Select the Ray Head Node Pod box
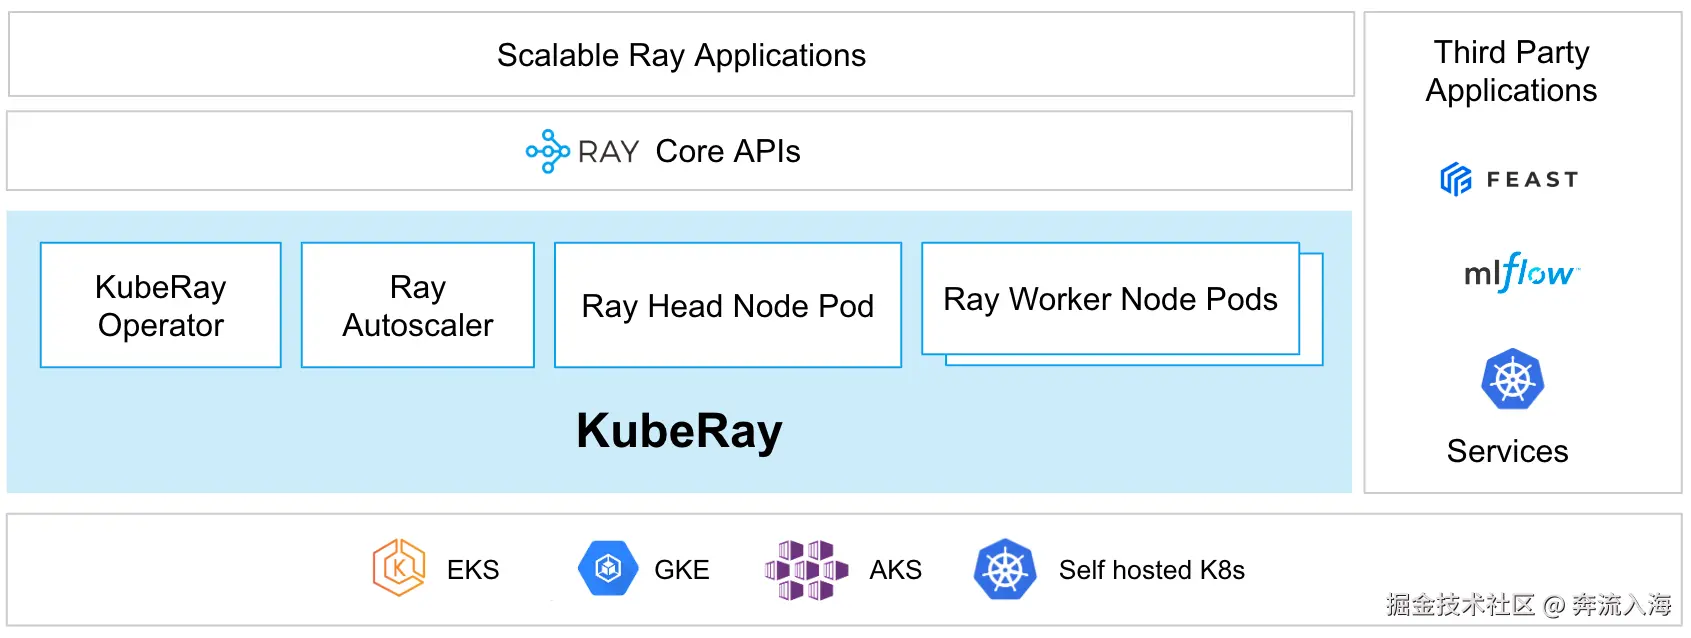 click(728, 305)
